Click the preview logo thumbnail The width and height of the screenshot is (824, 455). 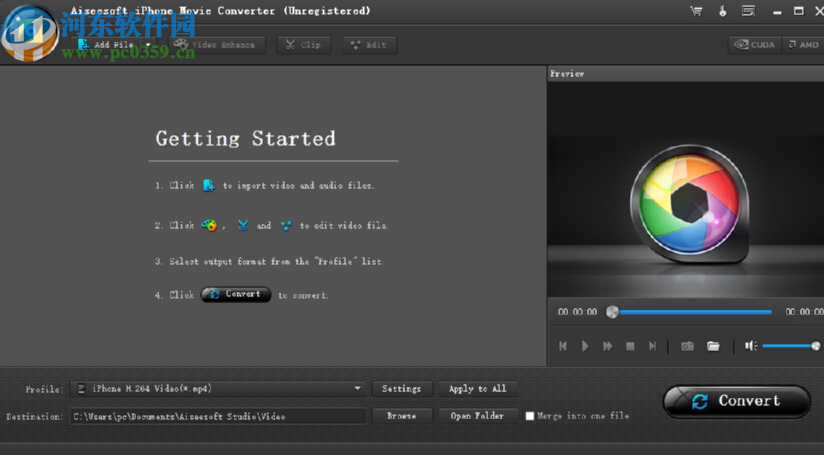[689, 204]
